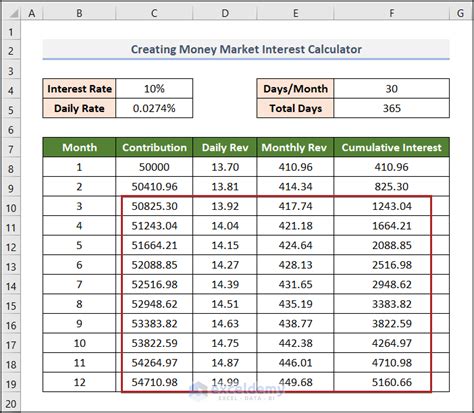This screenshot has width=474, height=413.
Task: Select row 2 header
Action: [x=11, y=51]
